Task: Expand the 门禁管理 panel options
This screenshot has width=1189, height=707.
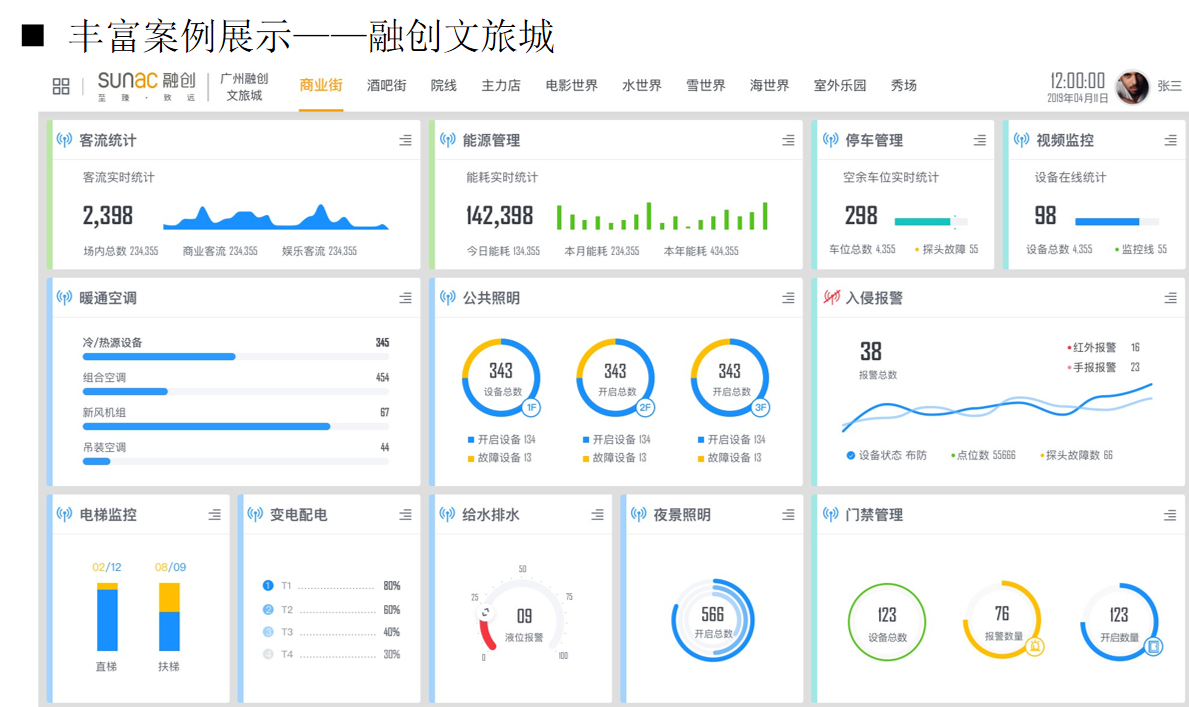Action: 1171,515
